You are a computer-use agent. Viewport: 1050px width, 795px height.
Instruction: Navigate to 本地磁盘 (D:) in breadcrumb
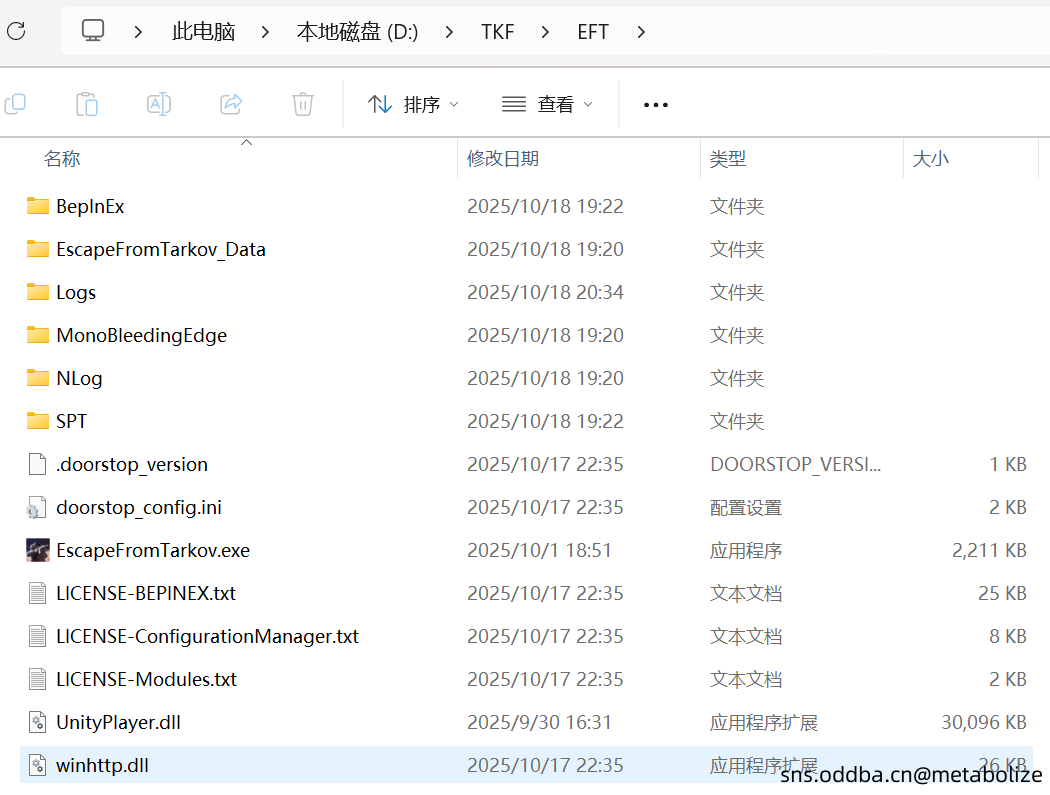357,31
